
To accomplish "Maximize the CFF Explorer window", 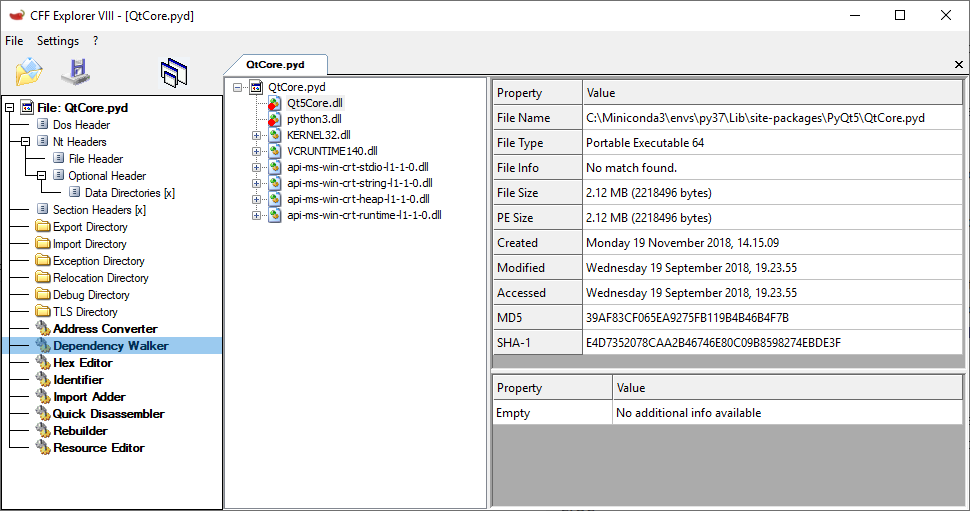I will point(900,15).
